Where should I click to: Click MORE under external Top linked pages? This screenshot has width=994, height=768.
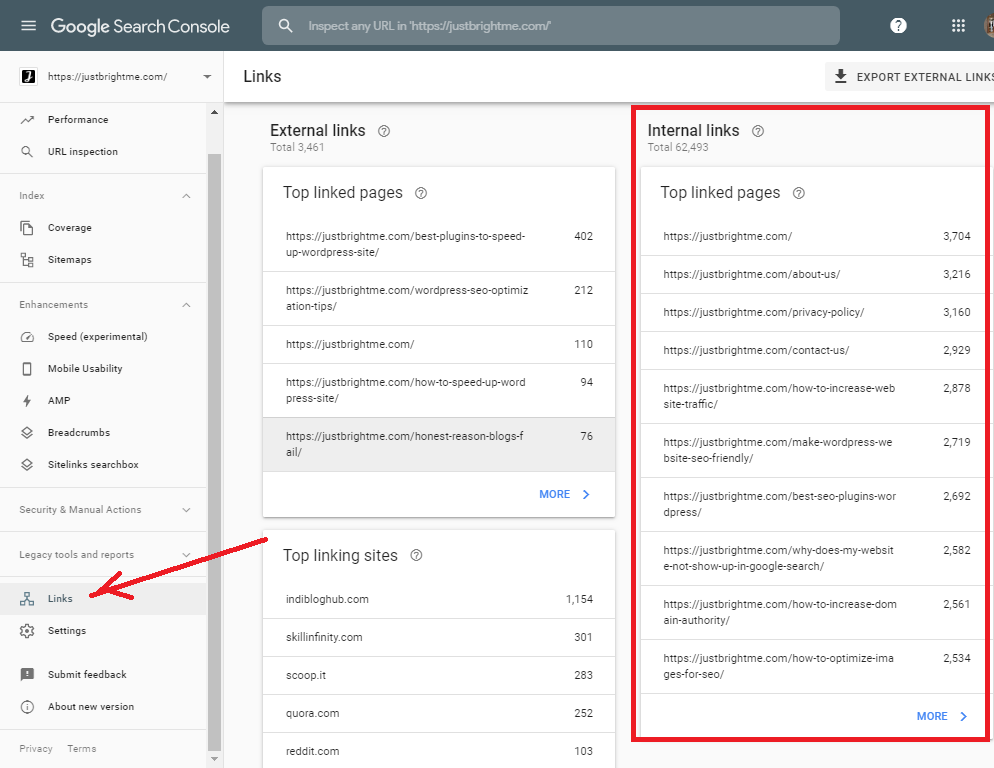point(564,494)
